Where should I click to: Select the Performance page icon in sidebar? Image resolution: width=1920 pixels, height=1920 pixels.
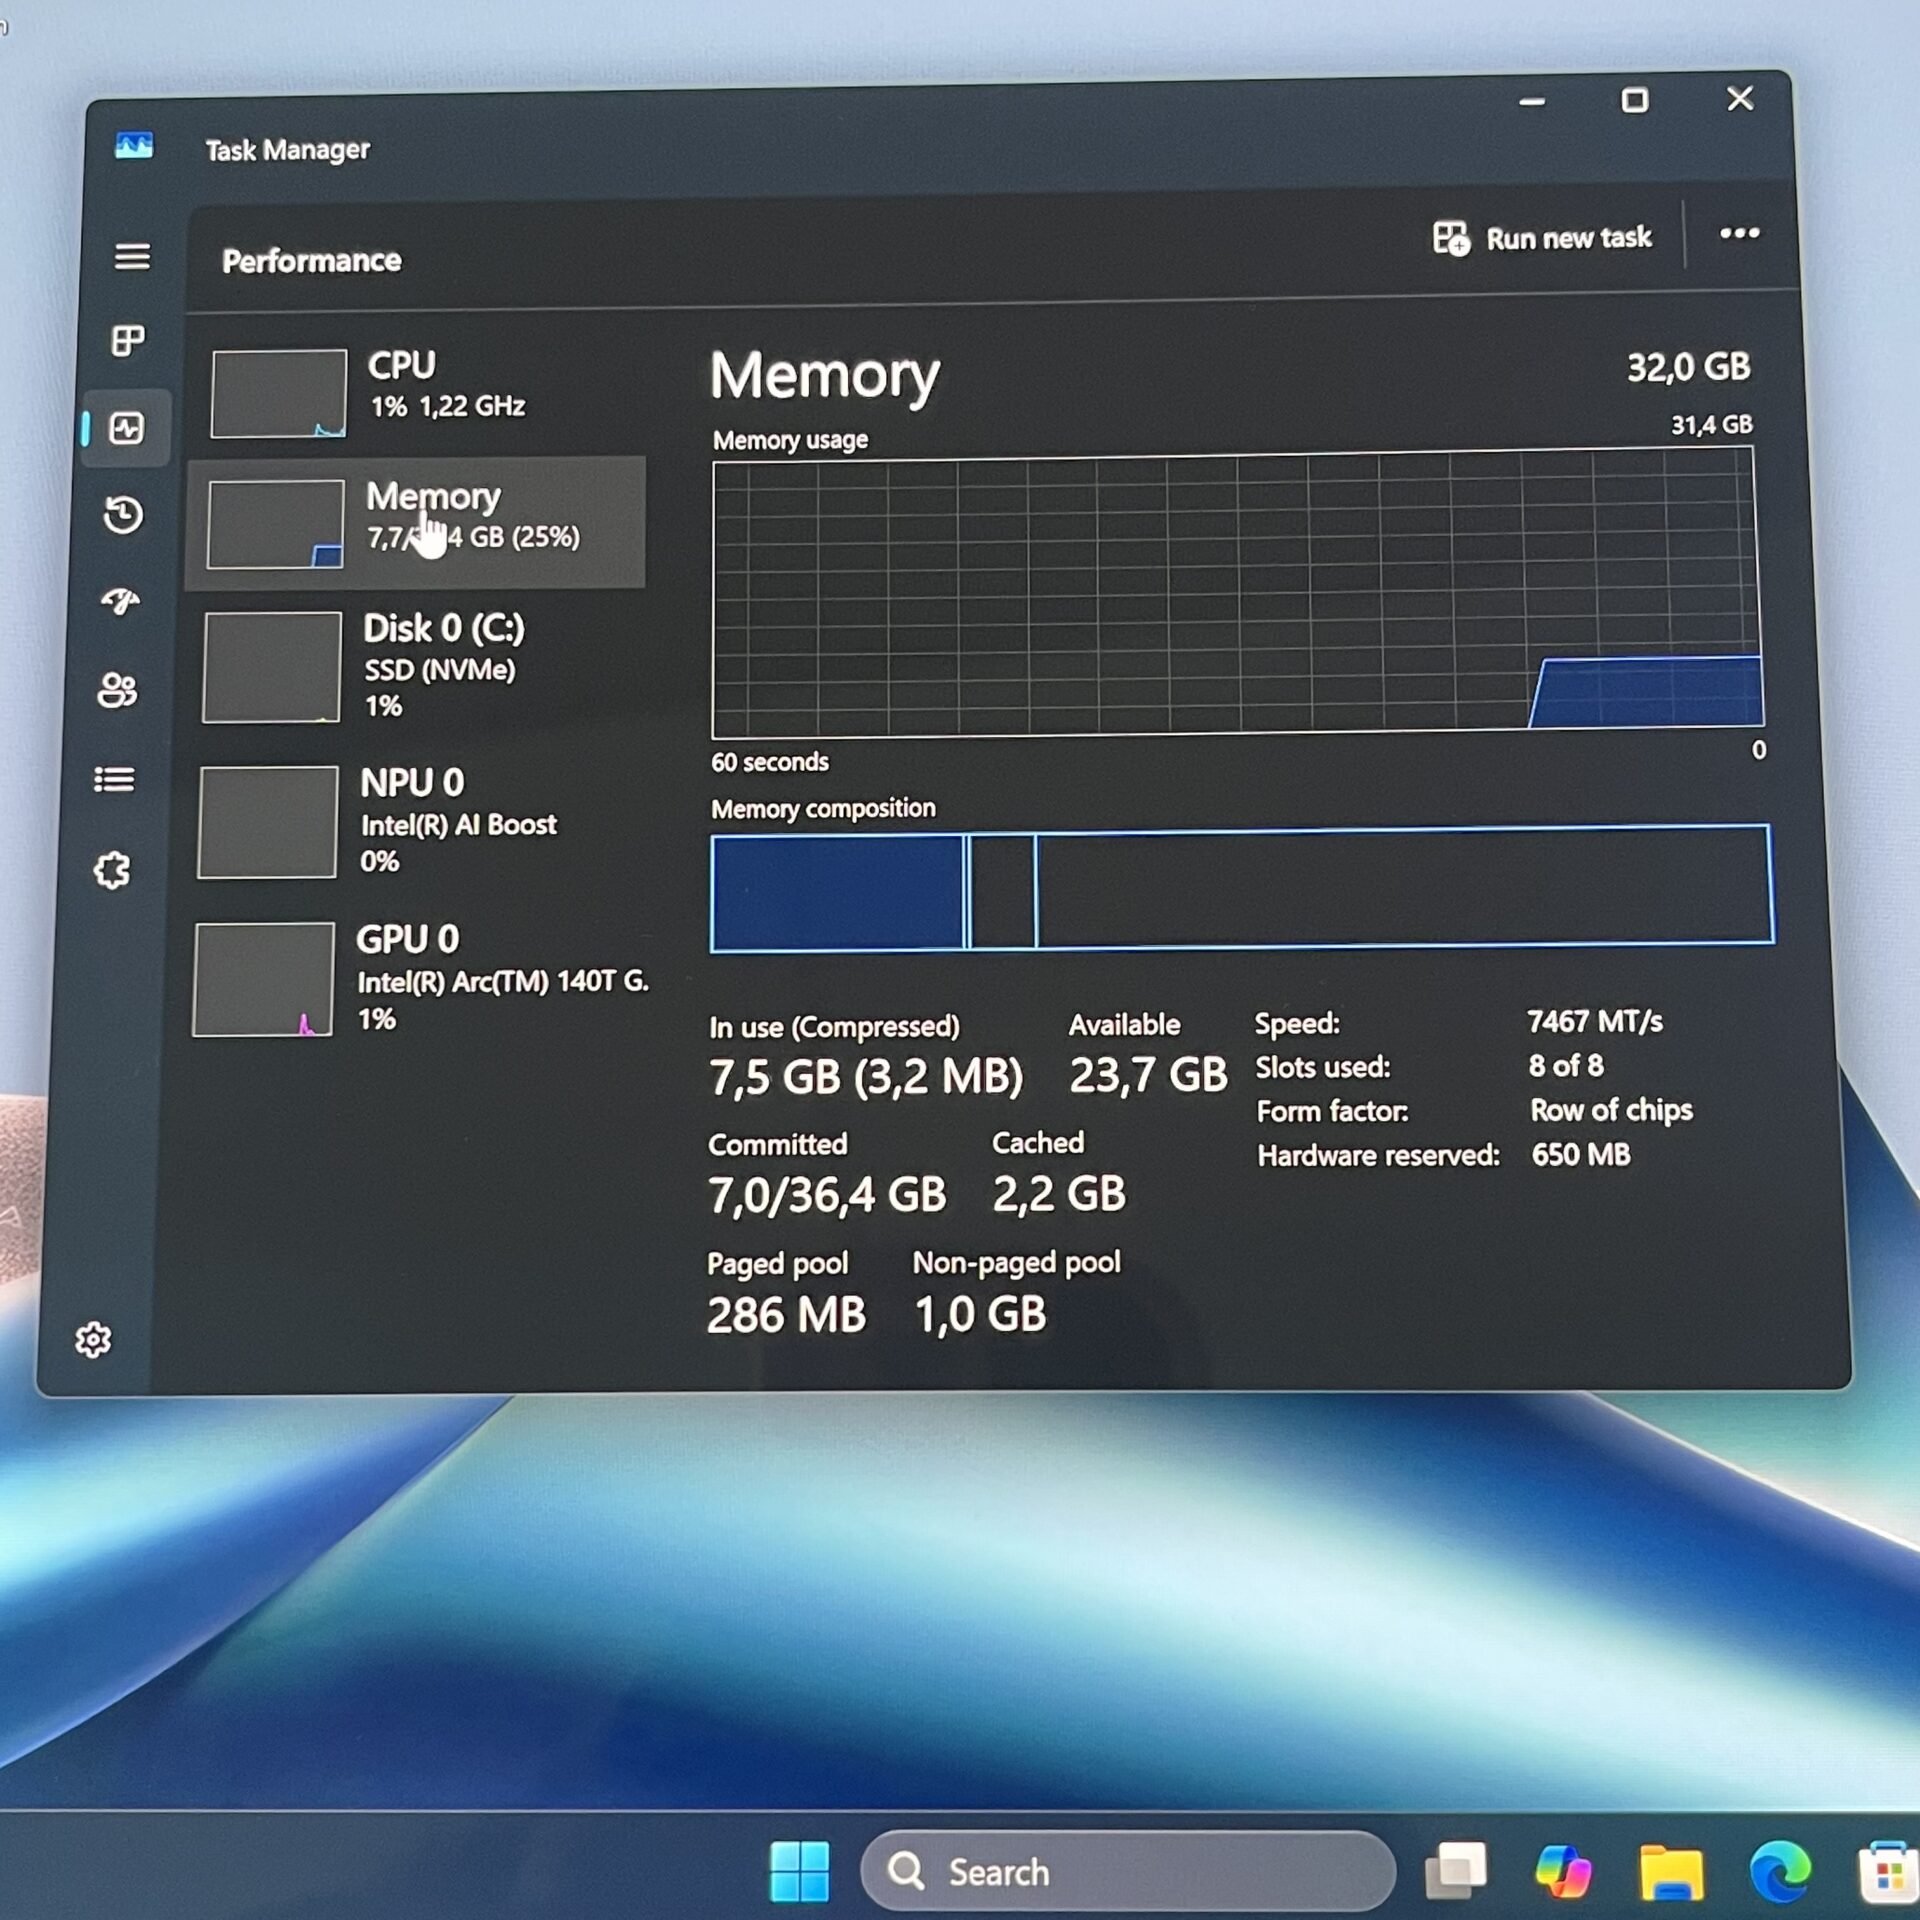127,429
